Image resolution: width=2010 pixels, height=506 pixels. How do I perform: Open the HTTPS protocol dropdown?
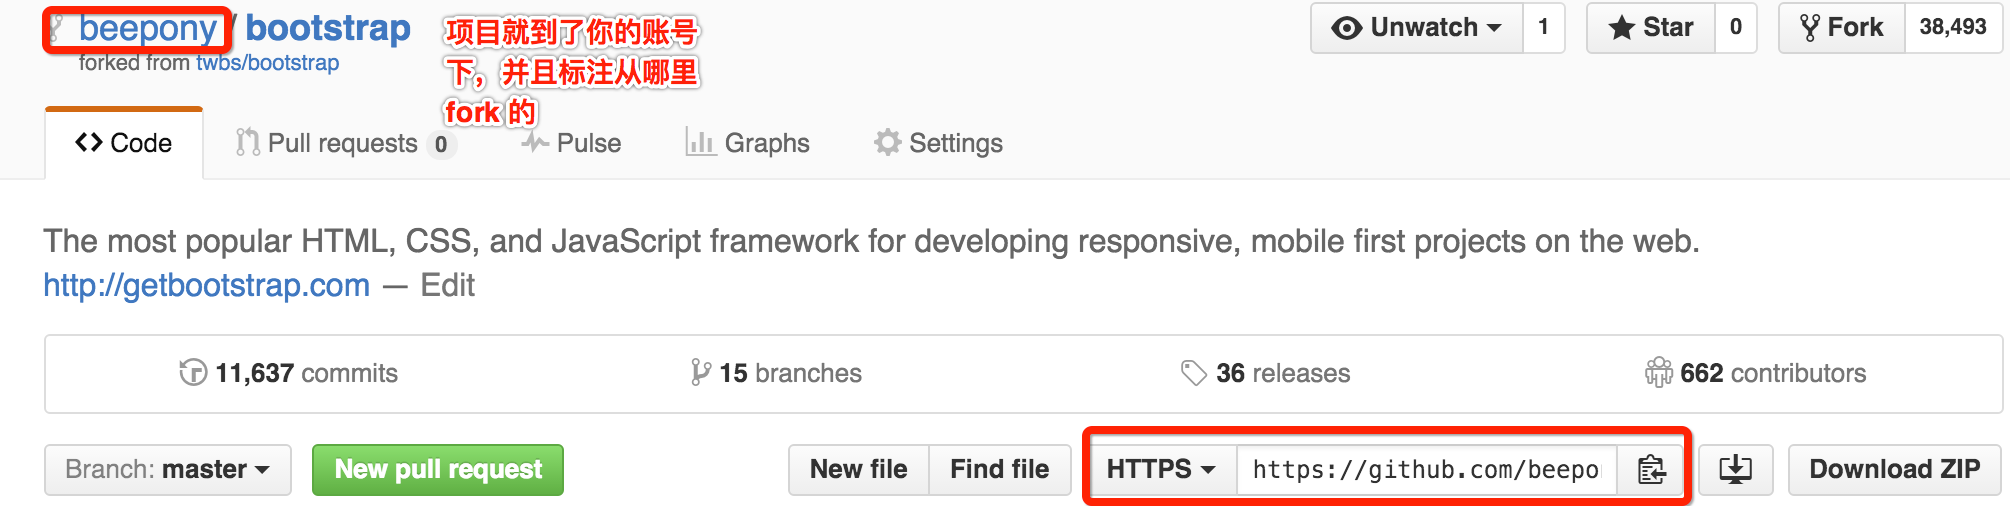pos(1161,469)
